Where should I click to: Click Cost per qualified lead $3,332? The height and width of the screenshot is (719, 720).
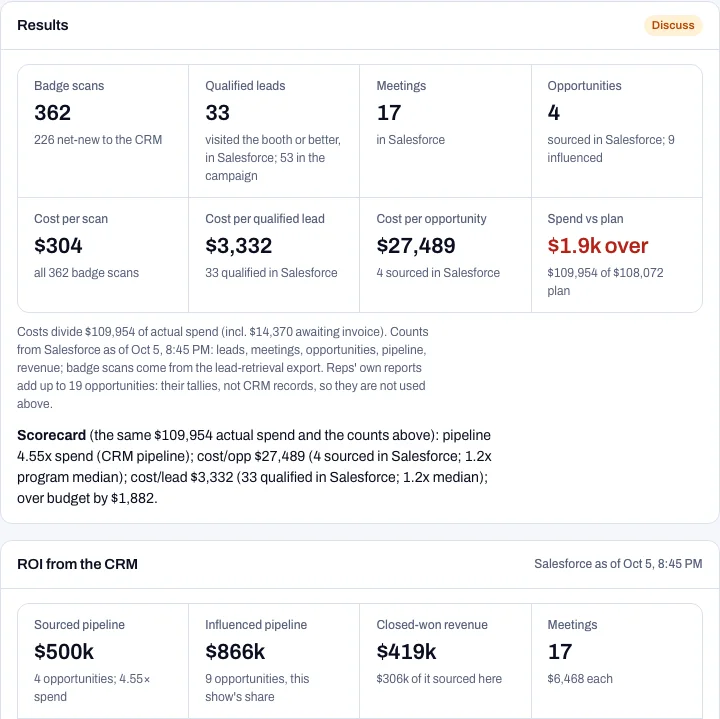click(238, 246)
